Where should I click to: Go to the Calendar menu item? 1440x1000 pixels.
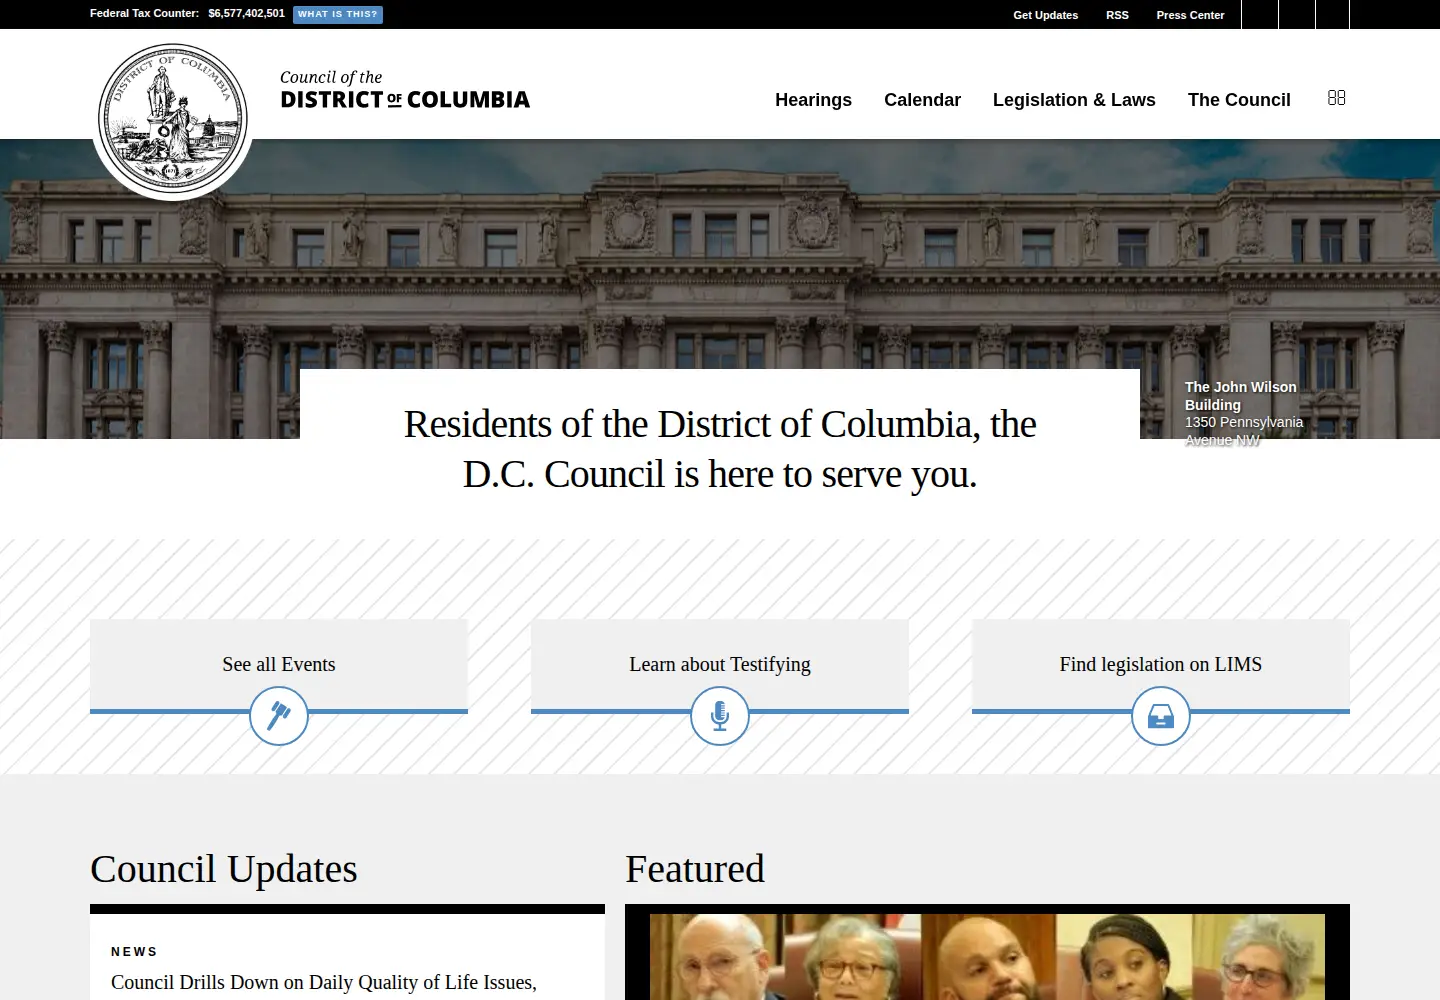[x=922, y=100]
